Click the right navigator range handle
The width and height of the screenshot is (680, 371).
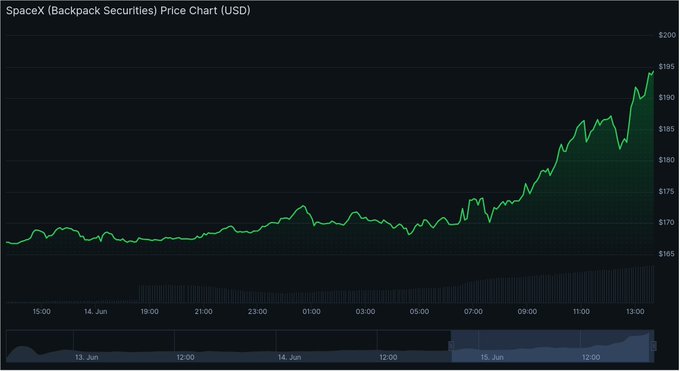coord(654,346)
